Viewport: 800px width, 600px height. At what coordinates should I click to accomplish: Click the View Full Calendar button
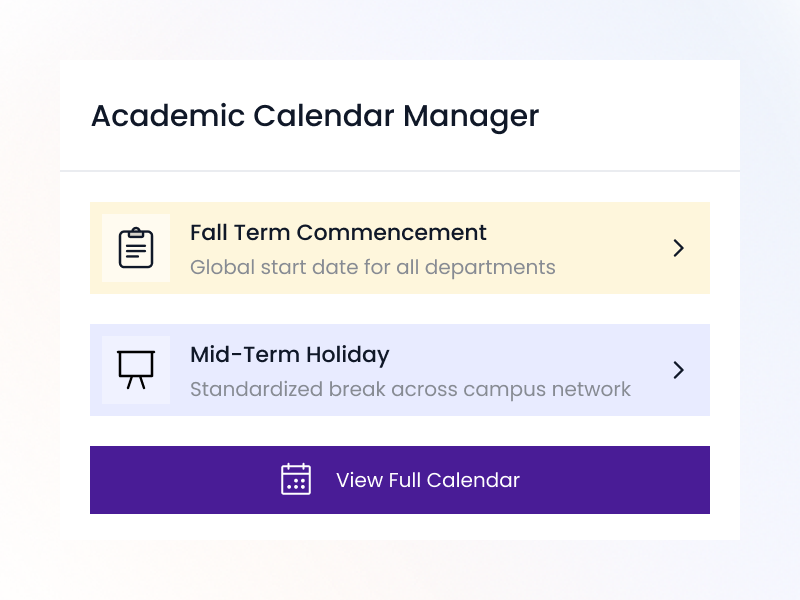point(400,480)
